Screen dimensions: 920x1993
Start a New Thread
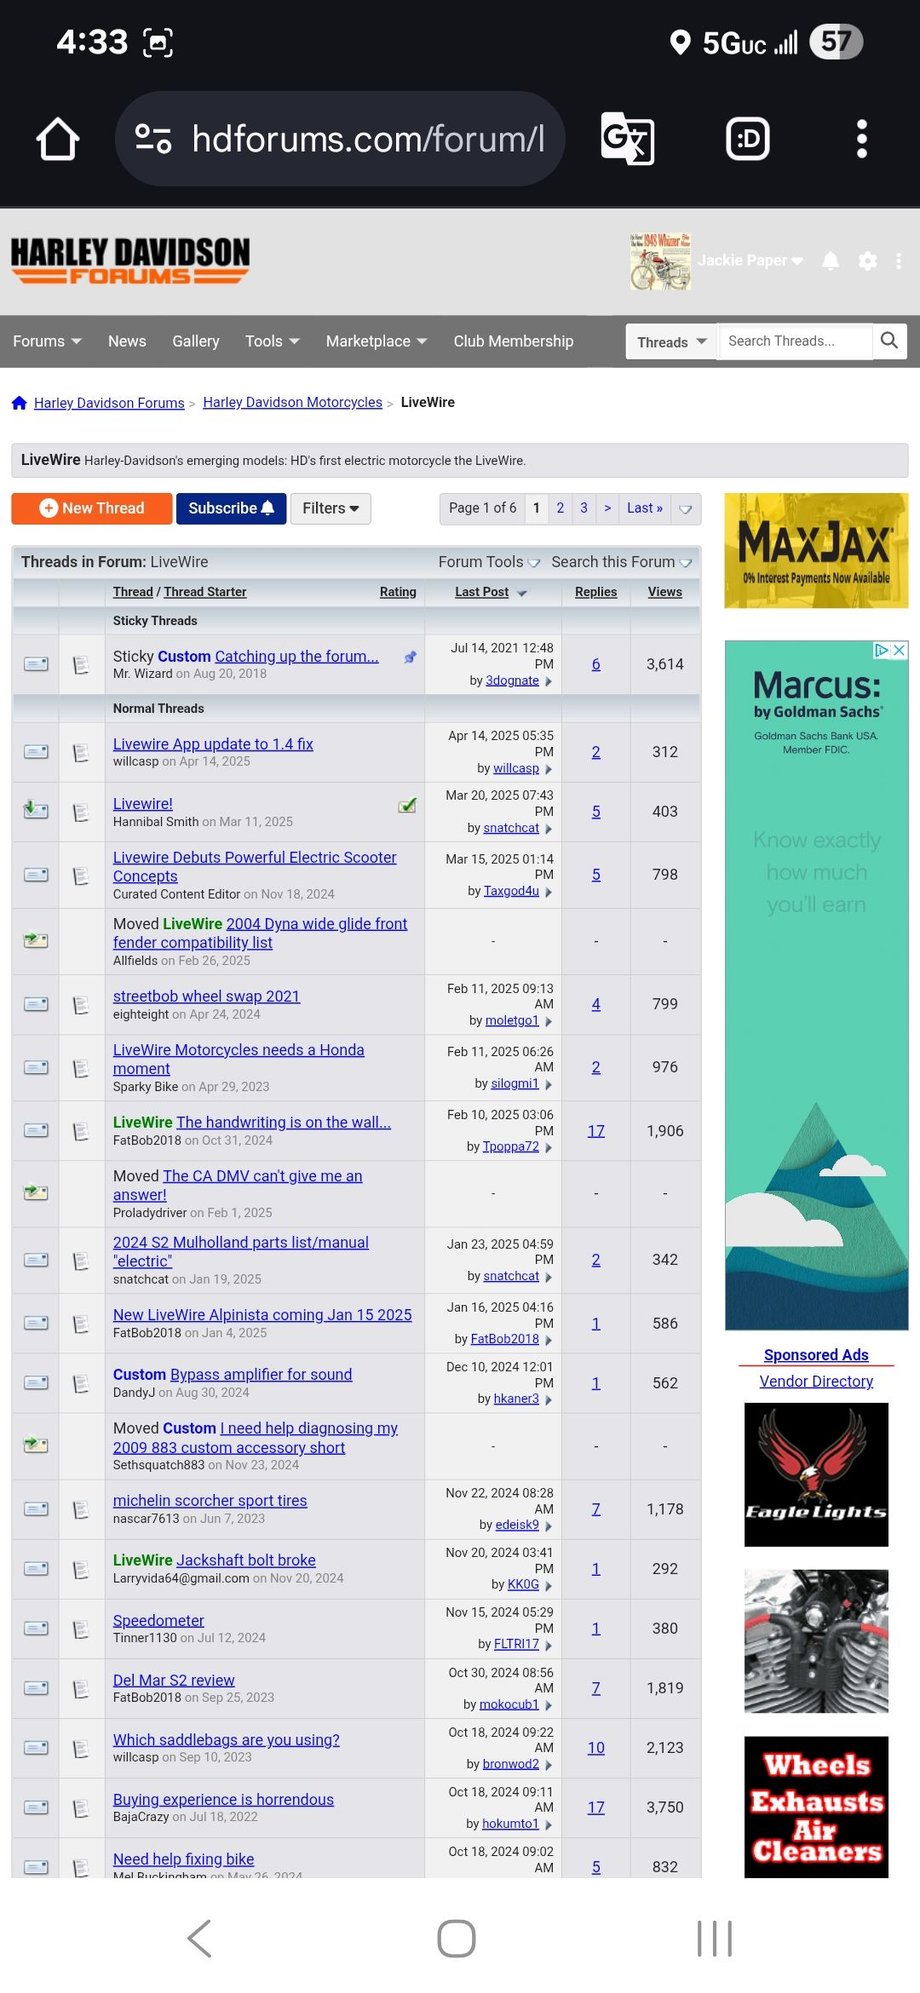coord(92,508)
